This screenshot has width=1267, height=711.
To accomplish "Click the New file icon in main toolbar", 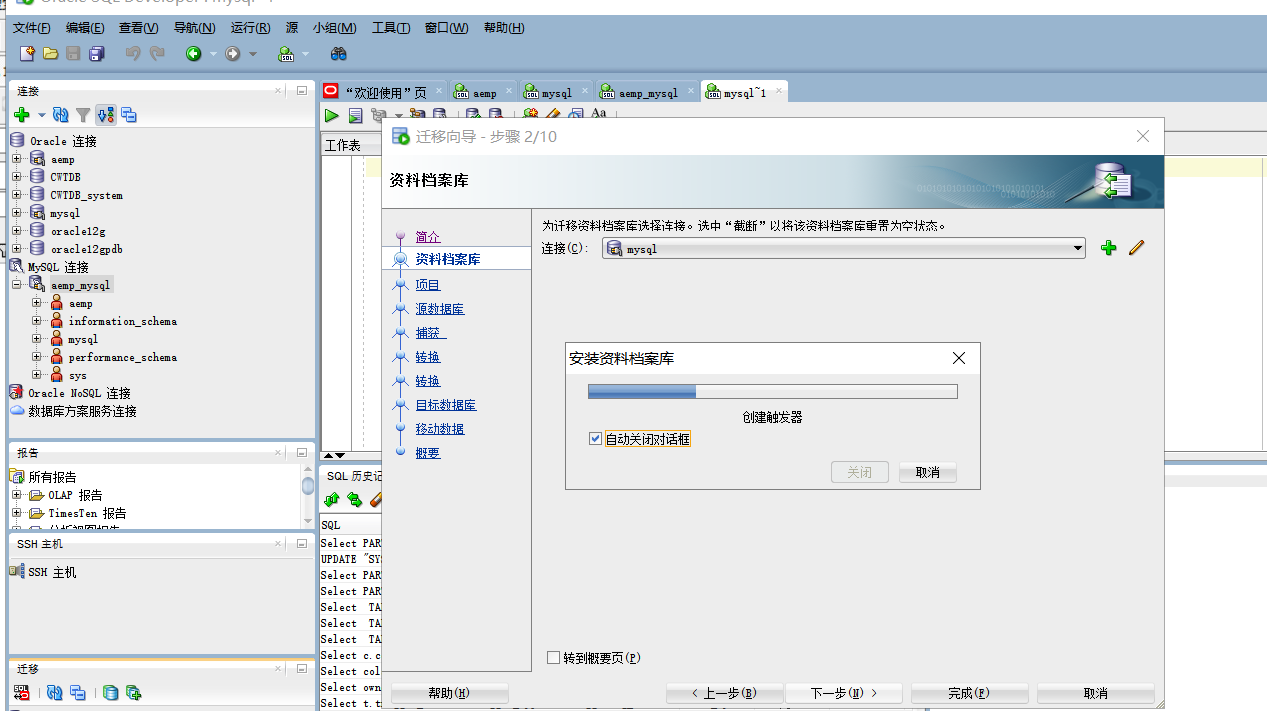I will [x=28, y=53].
